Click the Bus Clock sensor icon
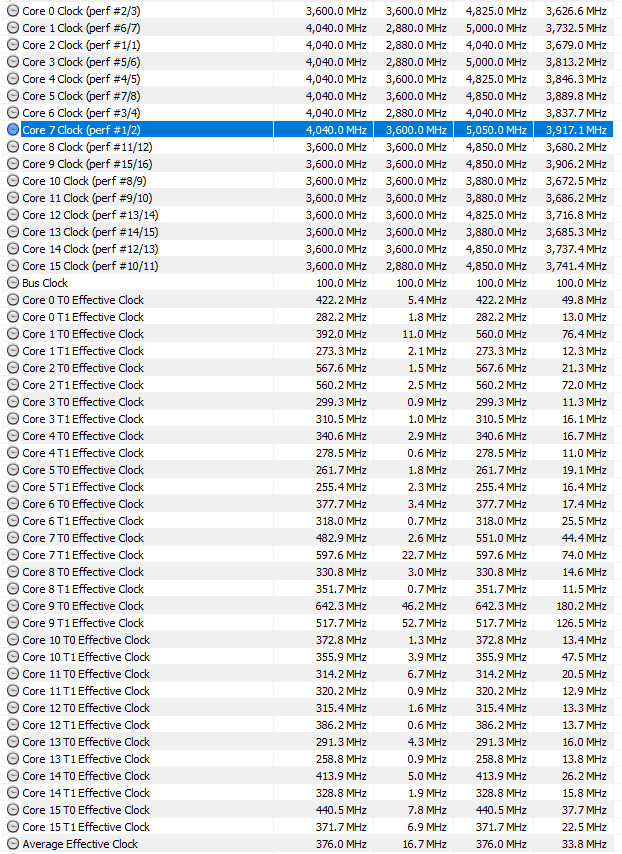This screenshot has width=622, height=854. 13,283
